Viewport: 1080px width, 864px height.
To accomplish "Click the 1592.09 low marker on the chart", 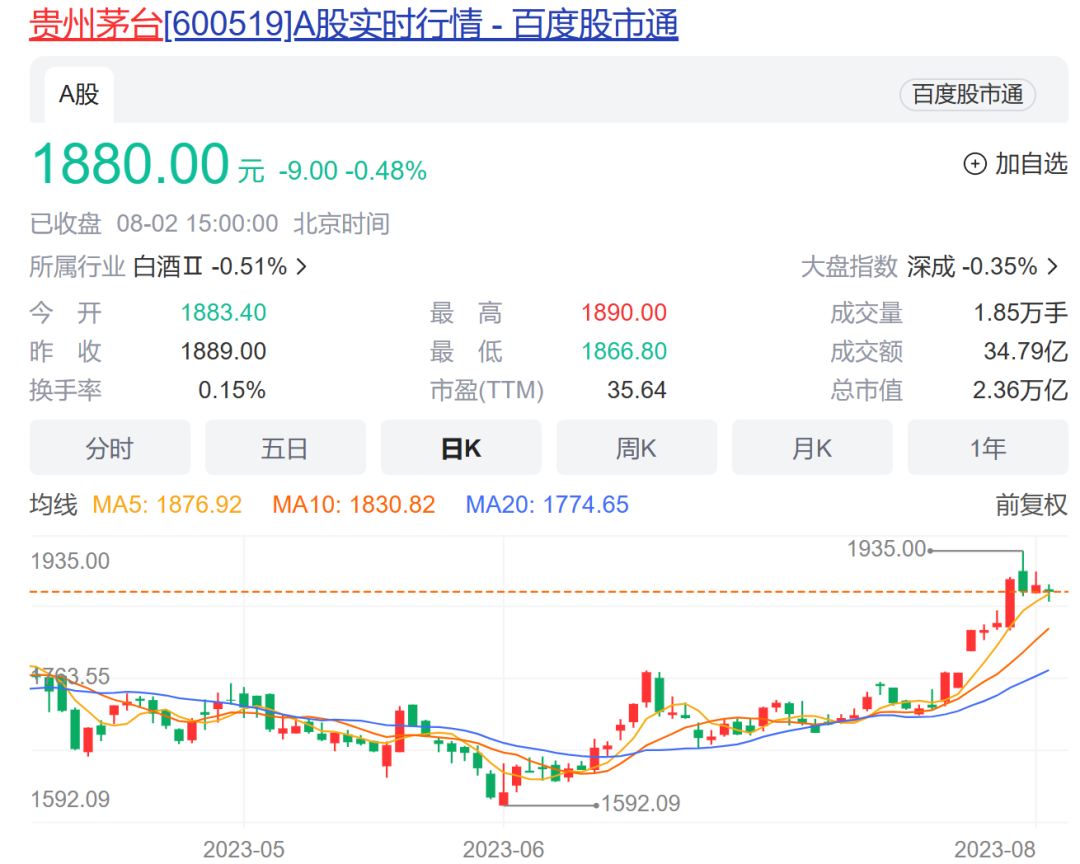I will click(x=641, y=803).
